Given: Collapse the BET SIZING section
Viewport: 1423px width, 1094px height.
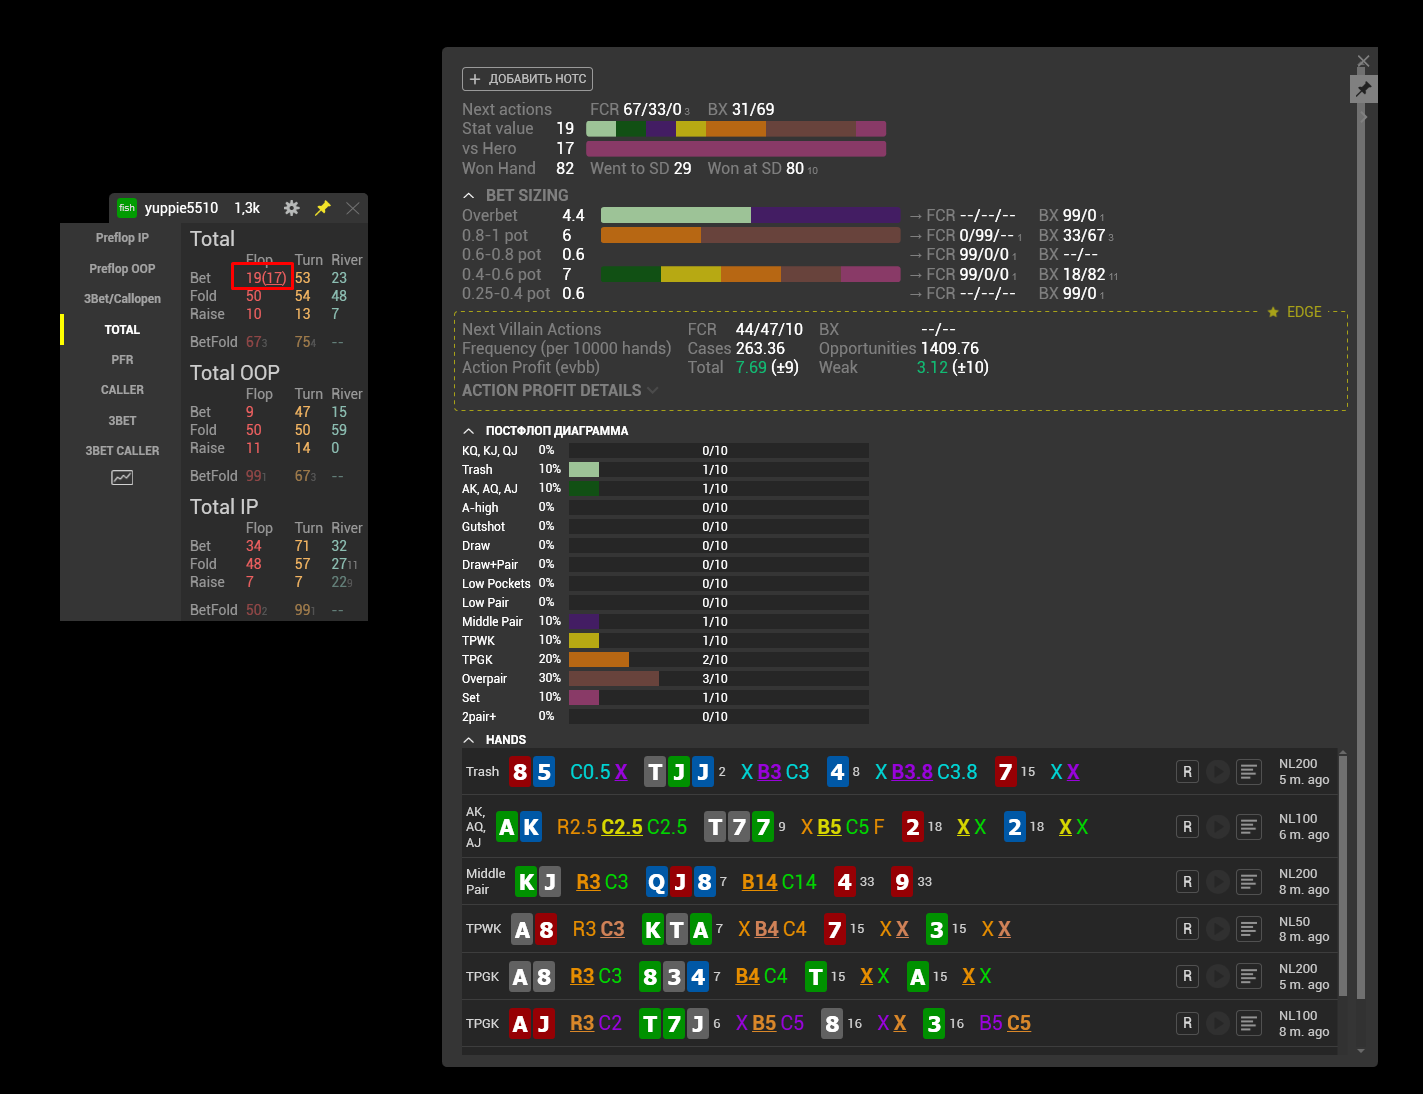Looking at the screenshot, I should coord(469,196).
